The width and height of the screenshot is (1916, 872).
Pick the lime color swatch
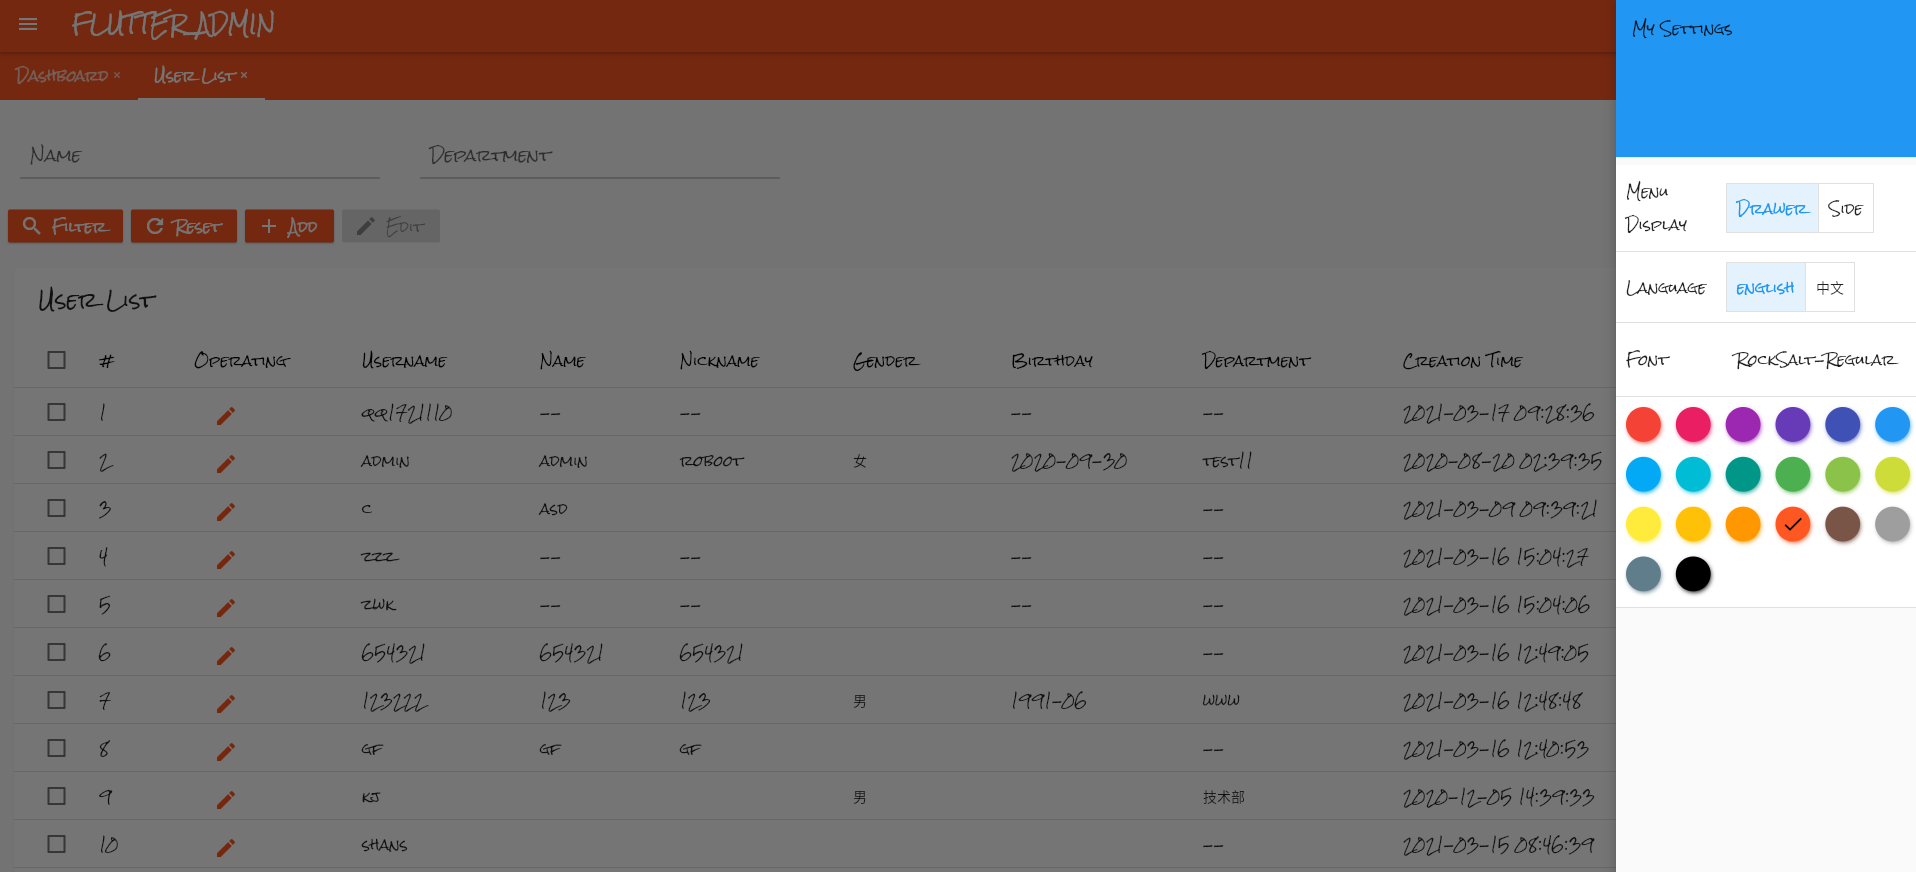[1893, 474]
